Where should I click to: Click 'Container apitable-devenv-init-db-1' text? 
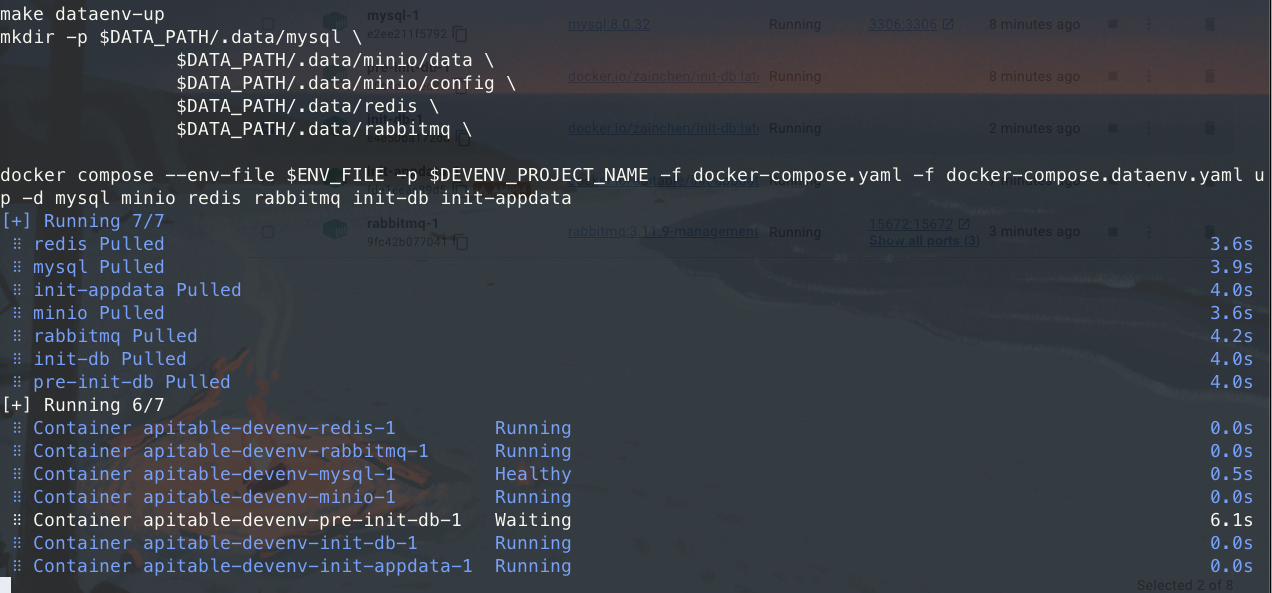pyautogui.click(x=225, y=543)
